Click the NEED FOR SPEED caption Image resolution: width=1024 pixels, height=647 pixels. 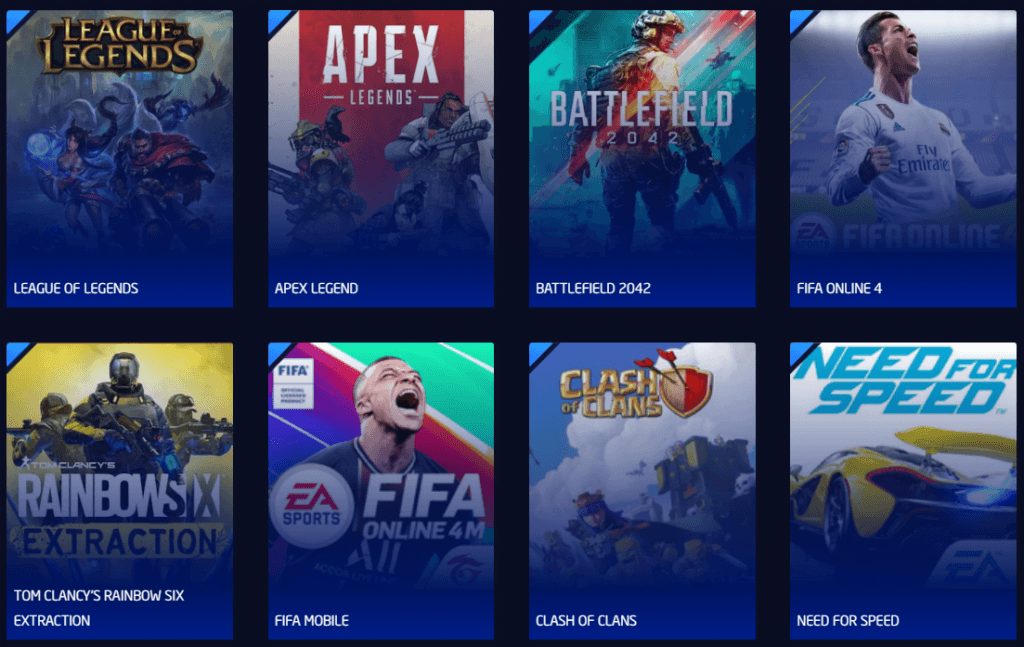pyautogui.click(x=848, y=620)
